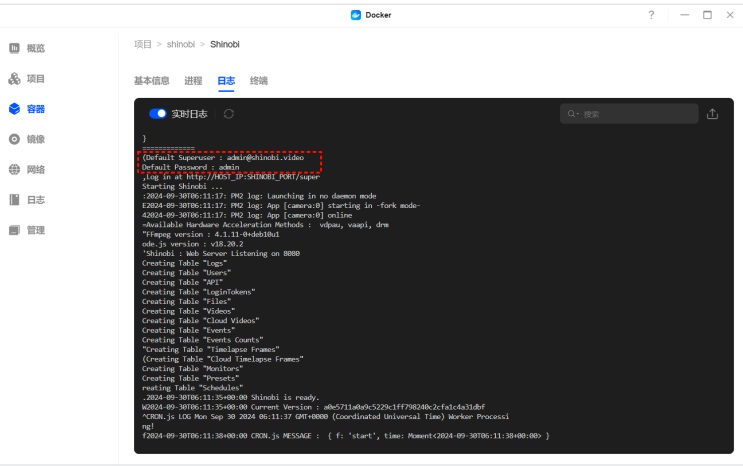Click the CRON.js MESSAGE log line
This screenshot has height=466, width=743.
point(346,436)
